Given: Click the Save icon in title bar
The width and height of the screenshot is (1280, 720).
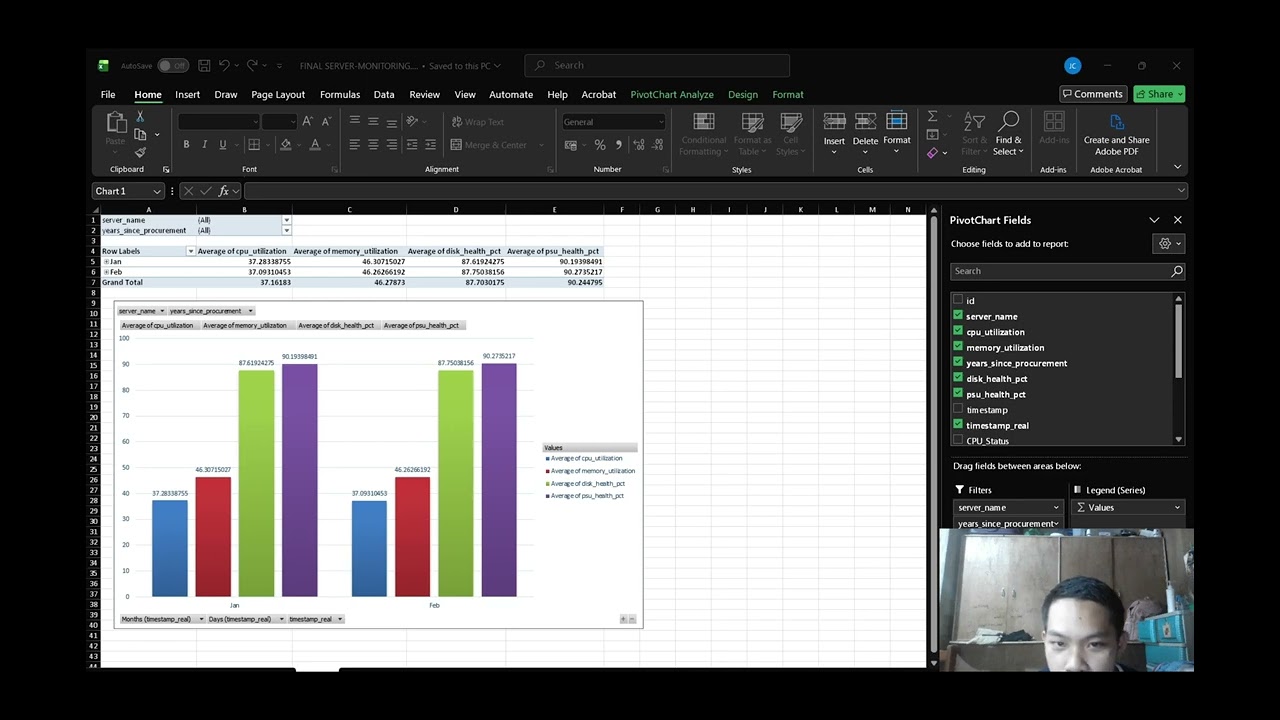Looking at the screenshot, I should (204, 66).
